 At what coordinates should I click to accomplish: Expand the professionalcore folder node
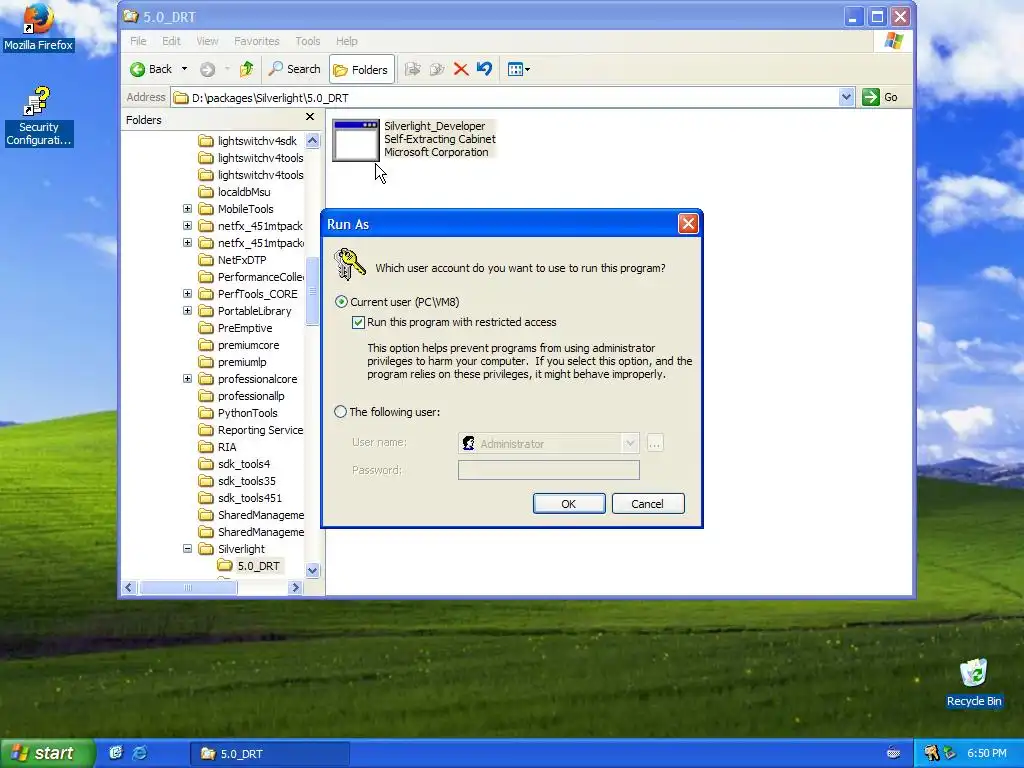pos(187,379)
